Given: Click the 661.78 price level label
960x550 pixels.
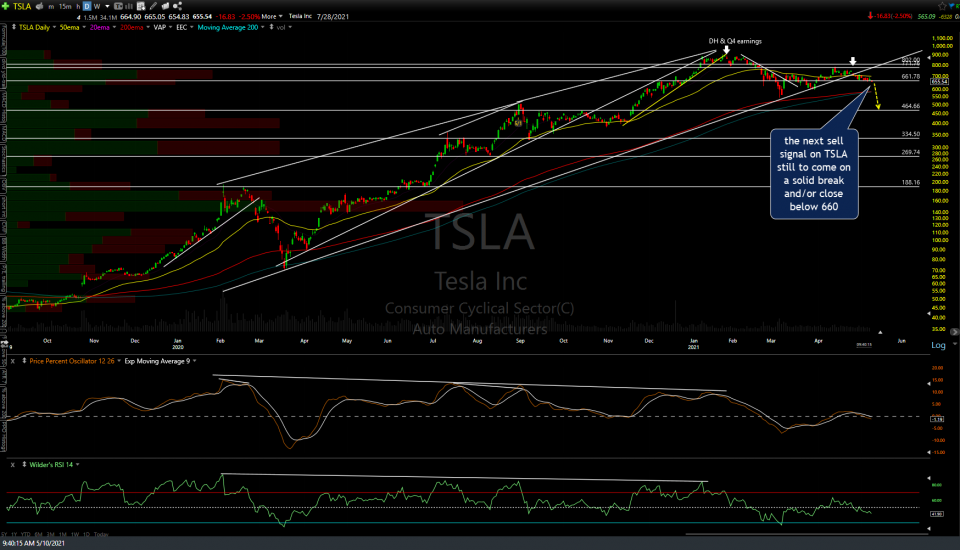Looking at the screenshot, I should coord(910,77).
